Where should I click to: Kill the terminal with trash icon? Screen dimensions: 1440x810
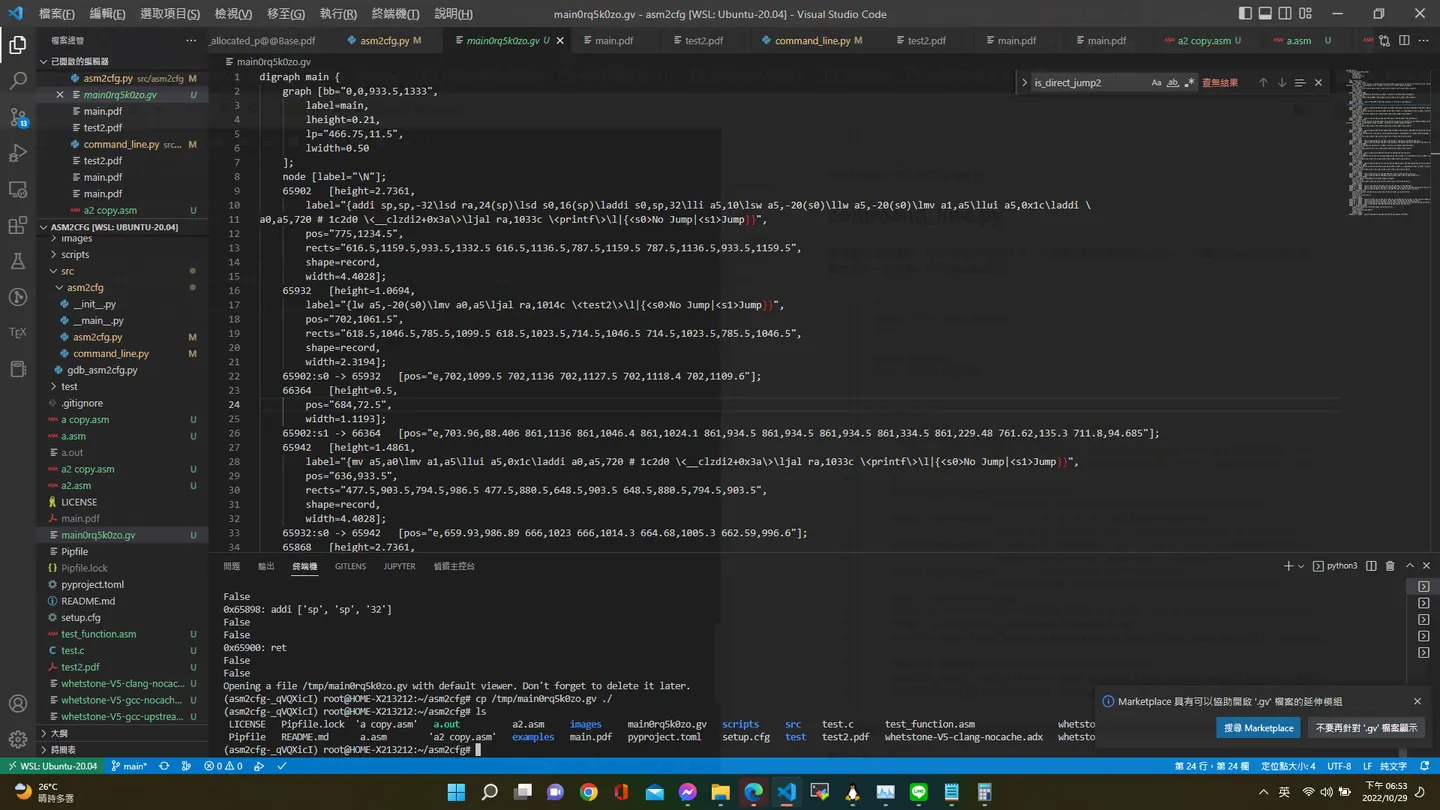[1390, 566]
